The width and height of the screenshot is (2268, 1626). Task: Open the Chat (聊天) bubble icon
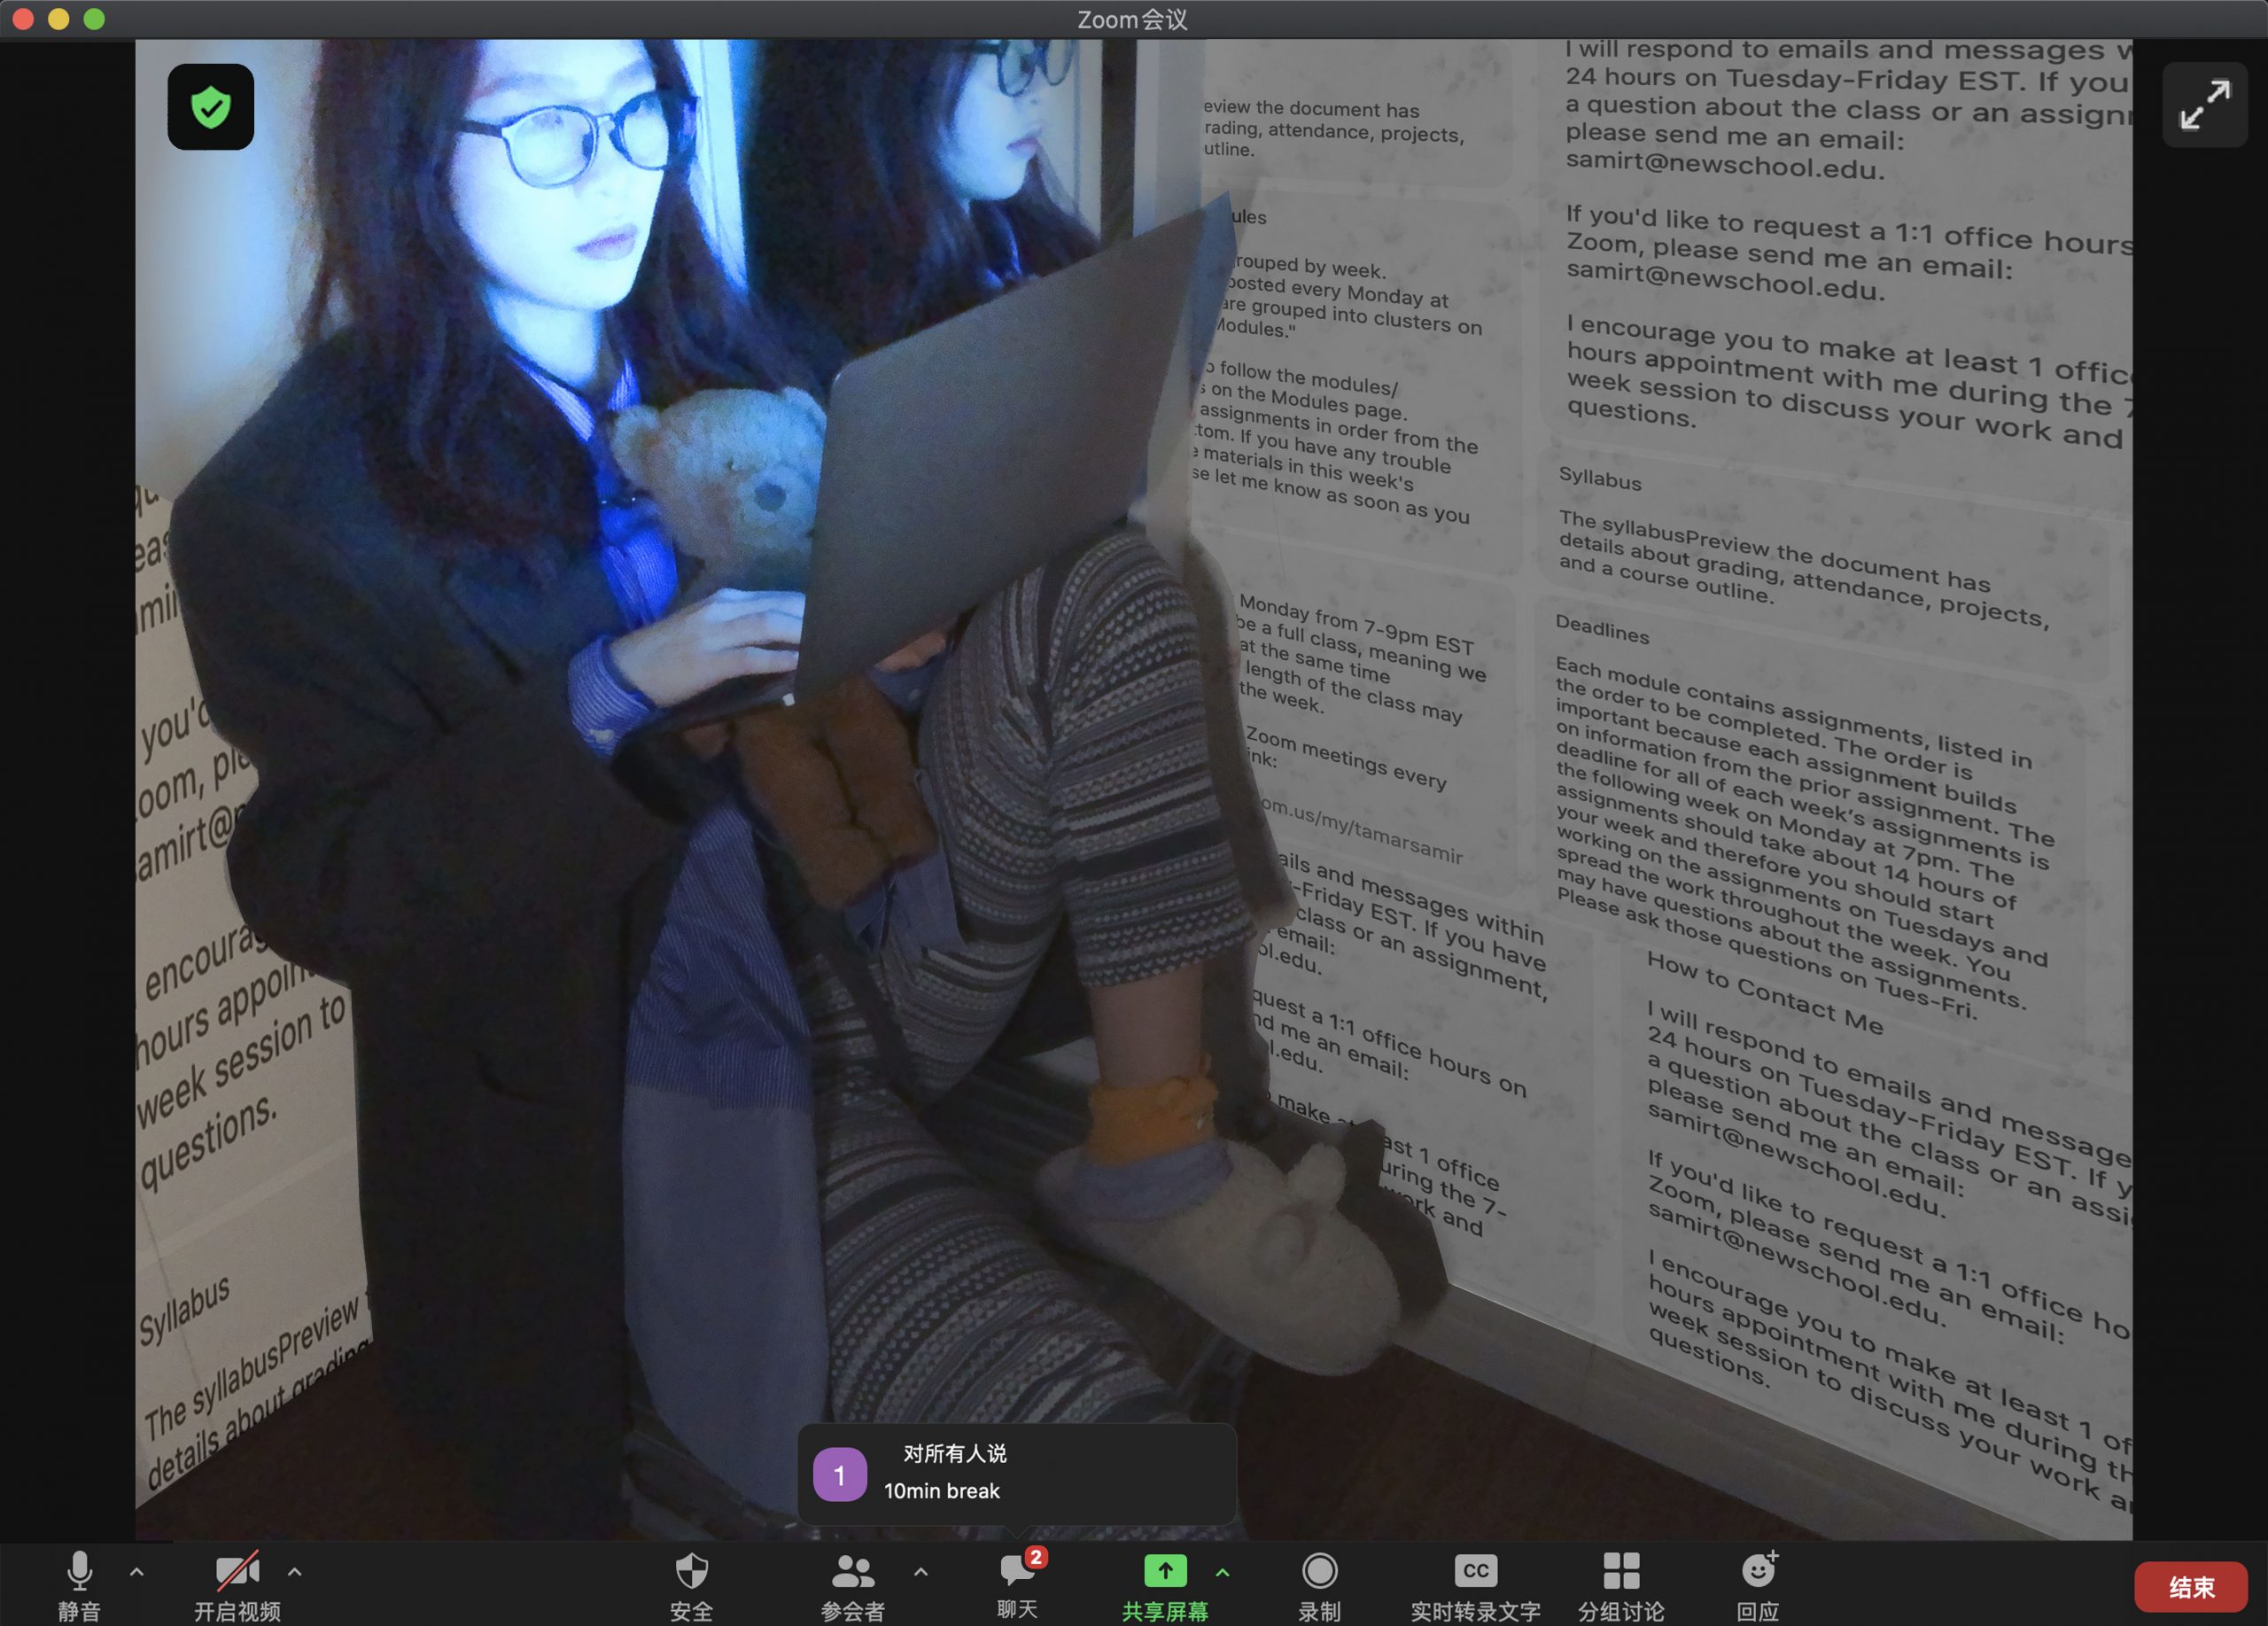(x=1017, y=1571)
